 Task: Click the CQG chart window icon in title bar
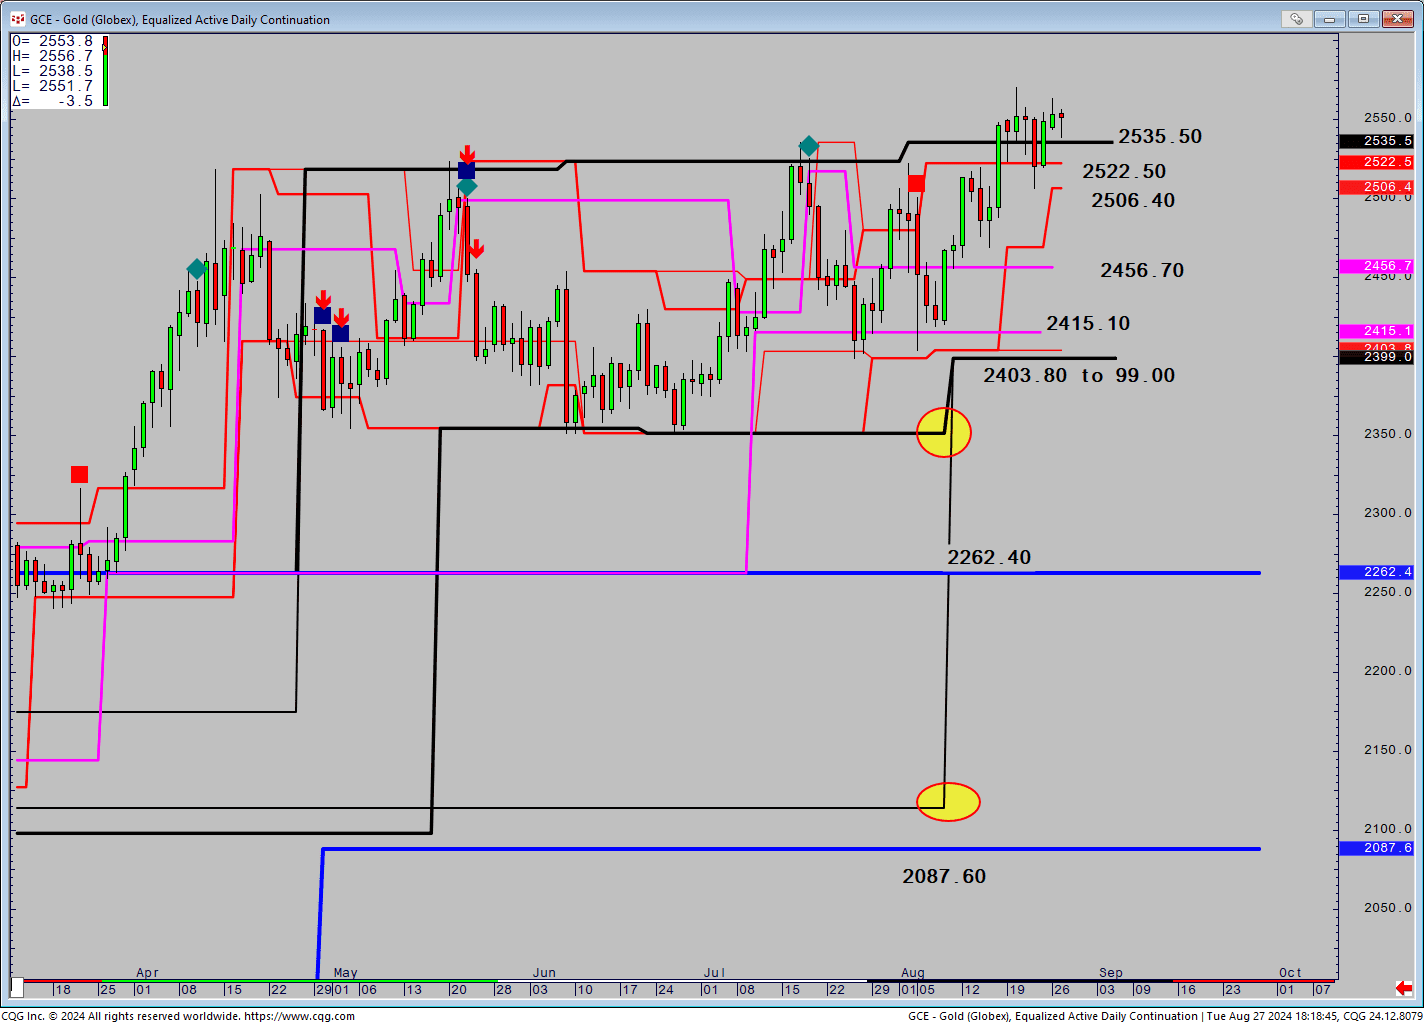tap(17, 19)
